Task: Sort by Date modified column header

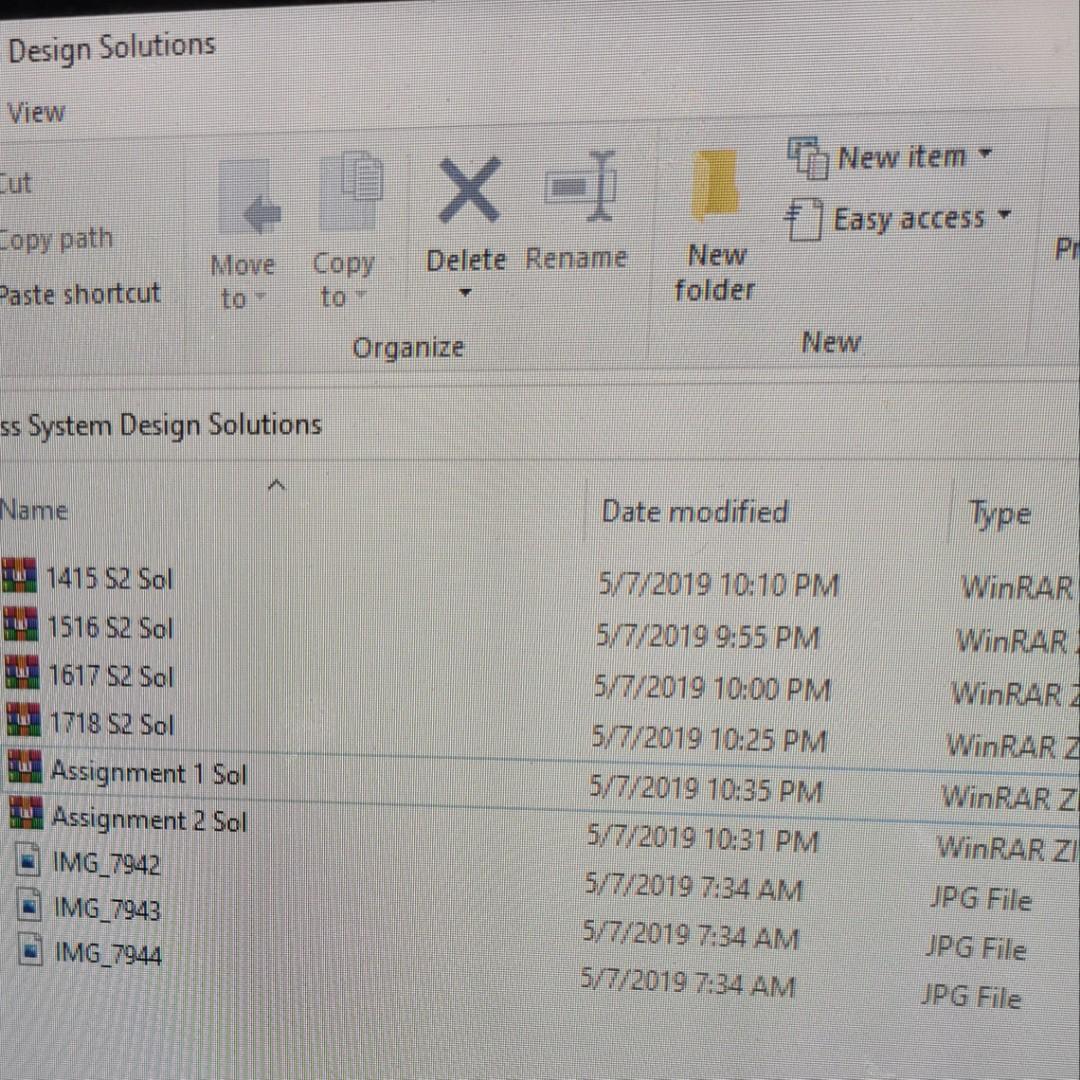Action: [x=694, y=512]
